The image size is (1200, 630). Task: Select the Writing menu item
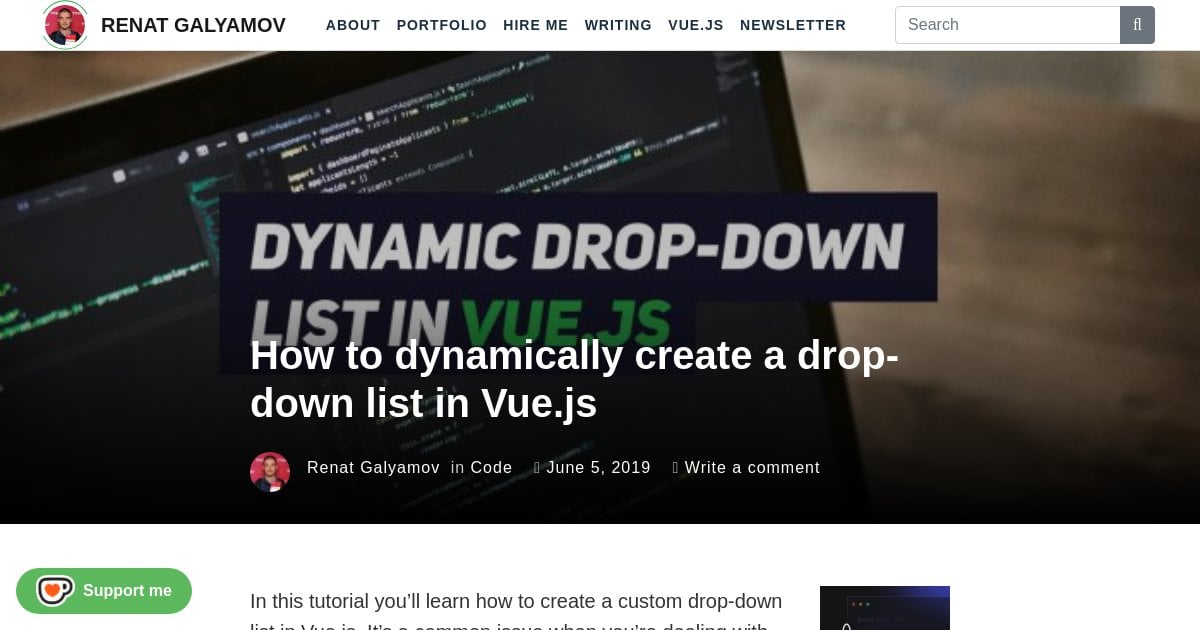[x=618, y=25]
